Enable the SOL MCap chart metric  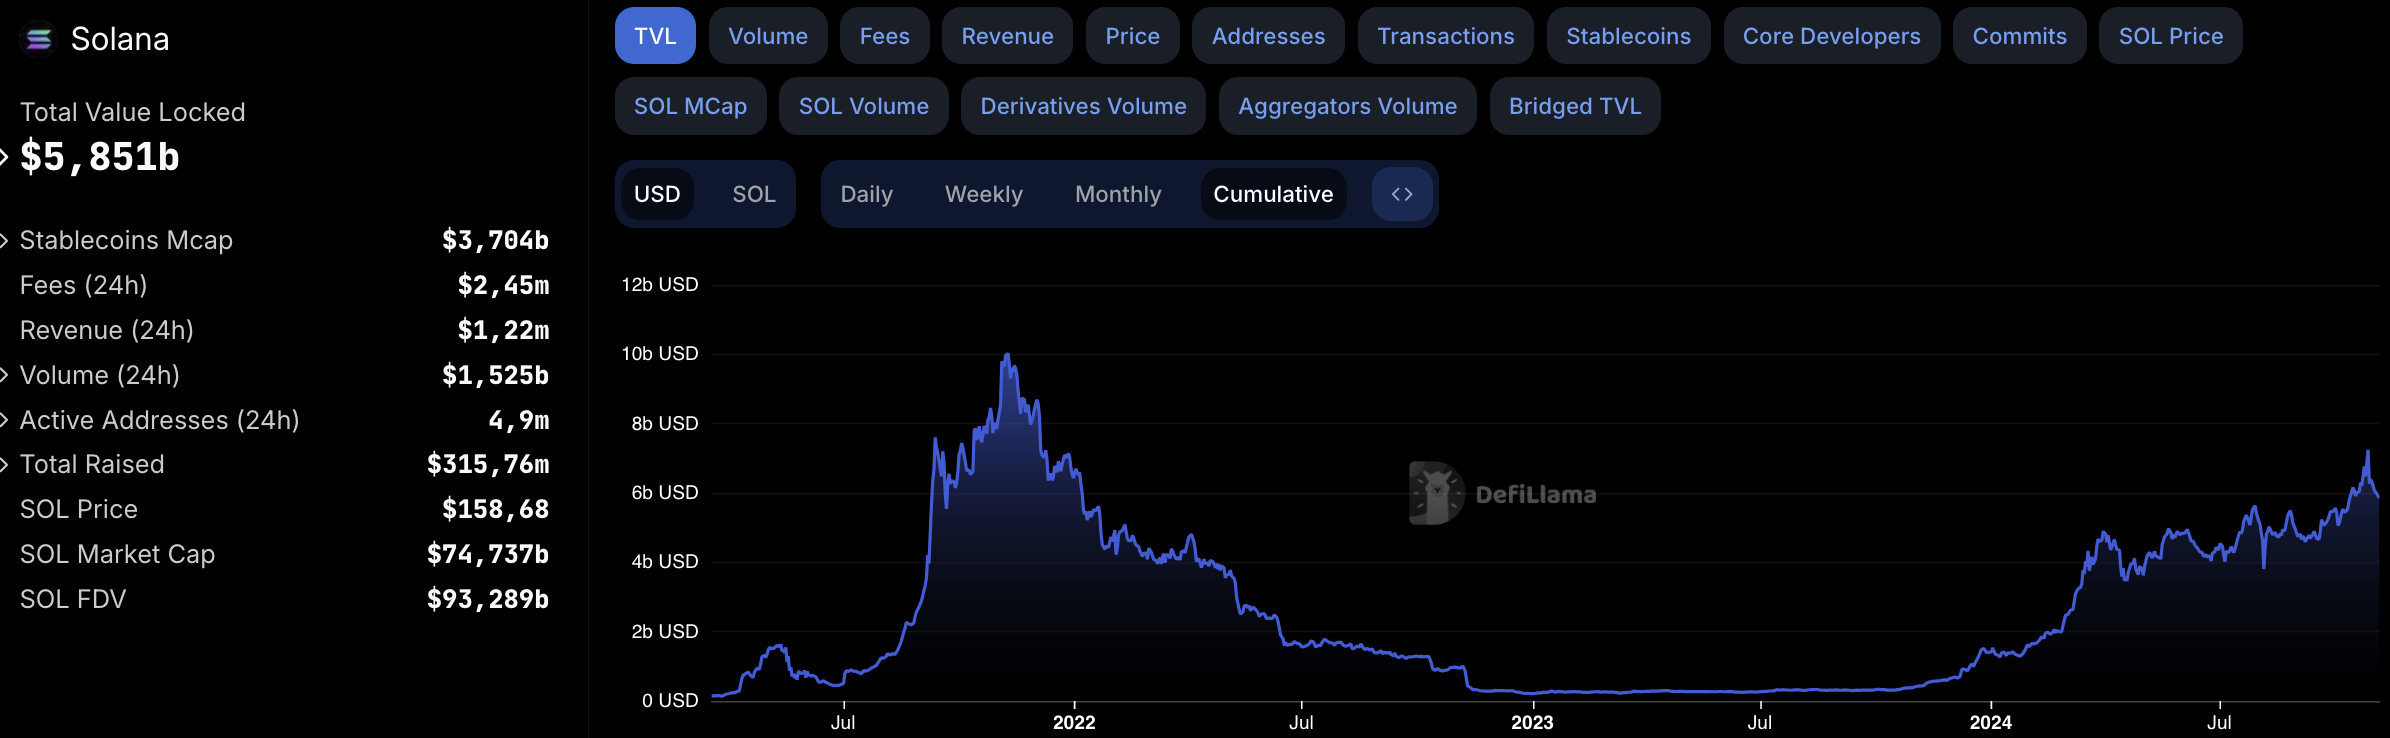pyautogui.click(x=691, y=106)
